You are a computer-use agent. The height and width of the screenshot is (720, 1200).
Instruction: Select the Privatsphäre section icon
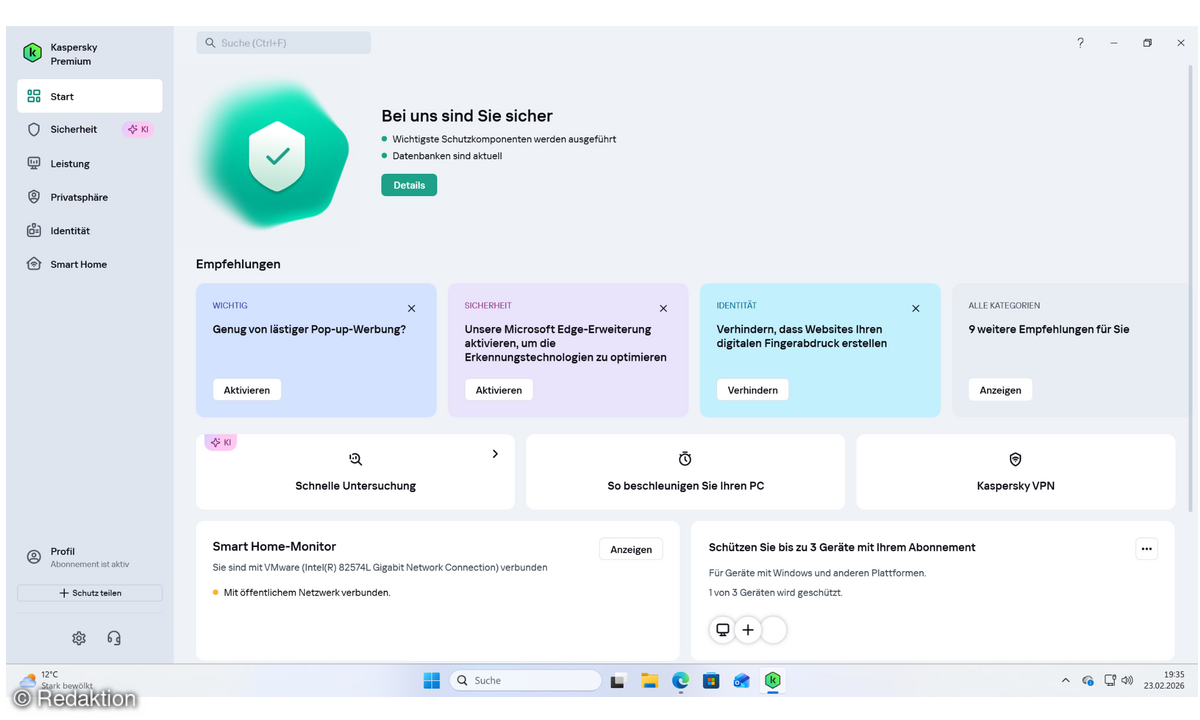point(33,196)
